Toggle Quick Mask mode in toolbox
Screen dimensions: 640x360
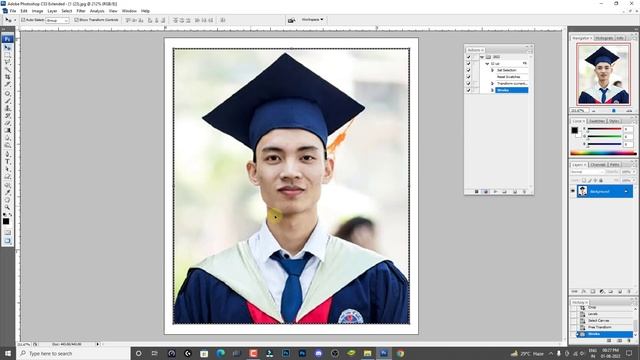tap(7, 232)
